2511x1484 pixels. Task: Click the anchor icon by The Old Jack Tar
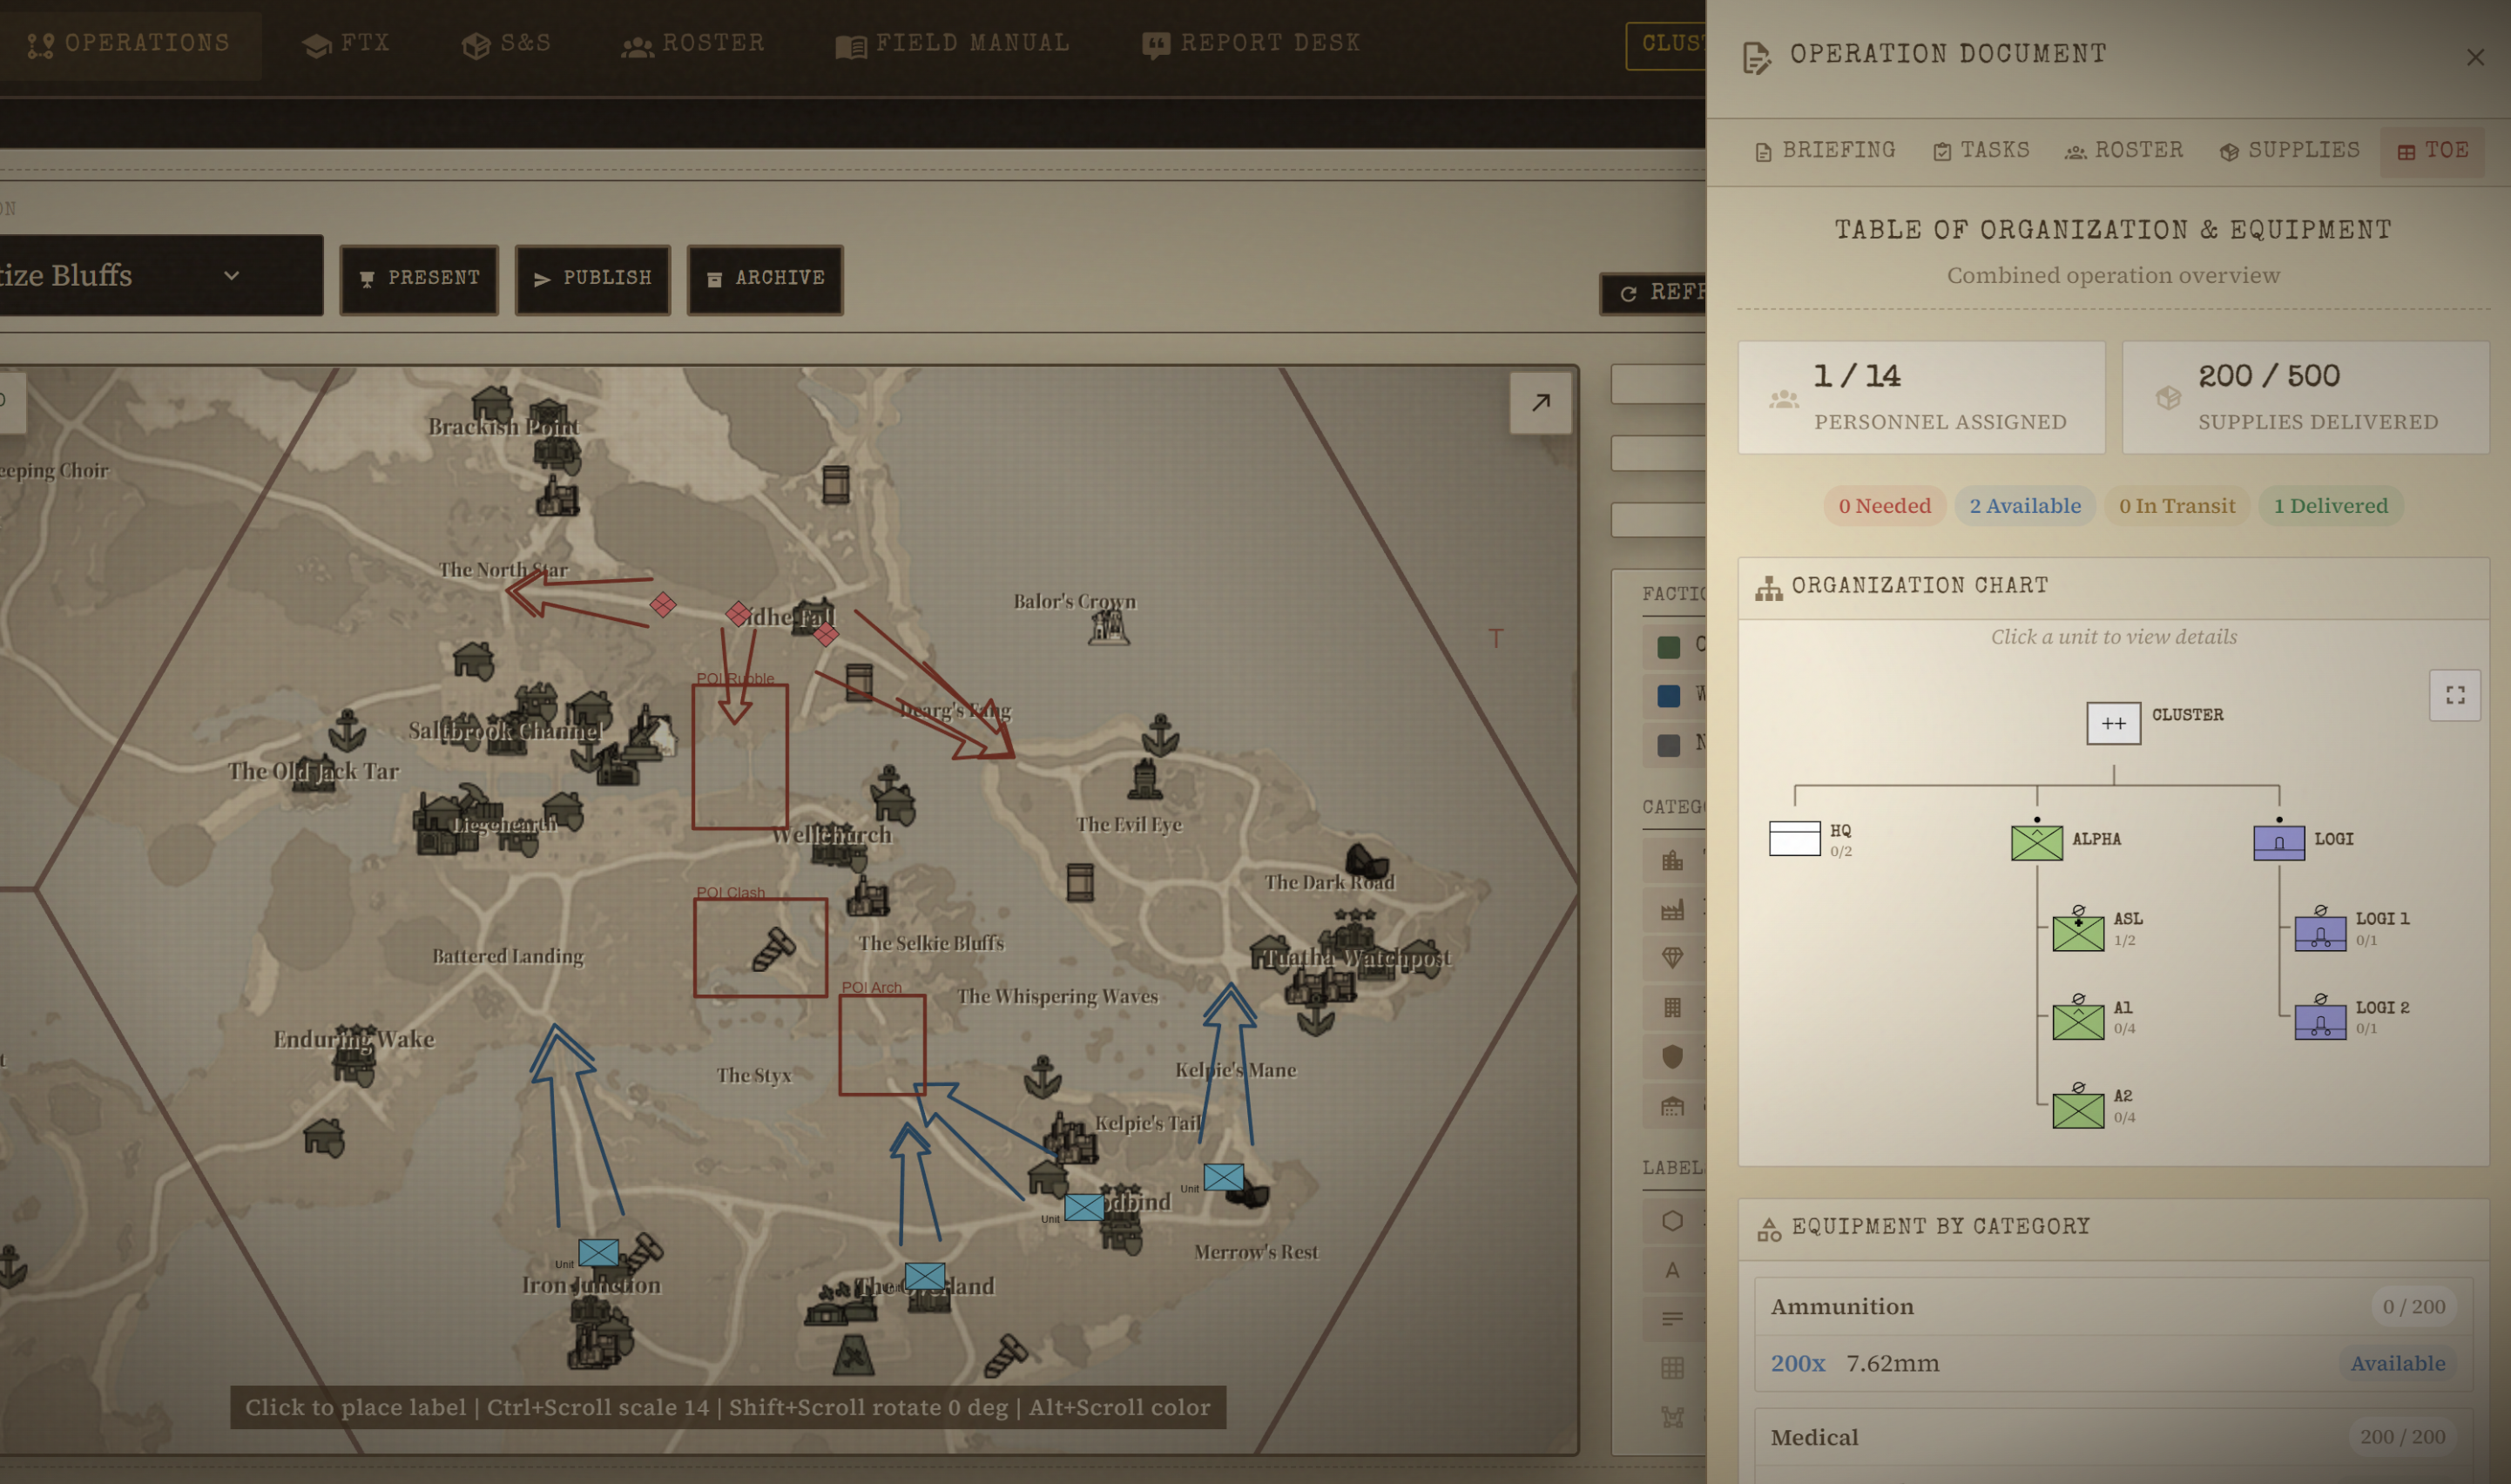347,731
